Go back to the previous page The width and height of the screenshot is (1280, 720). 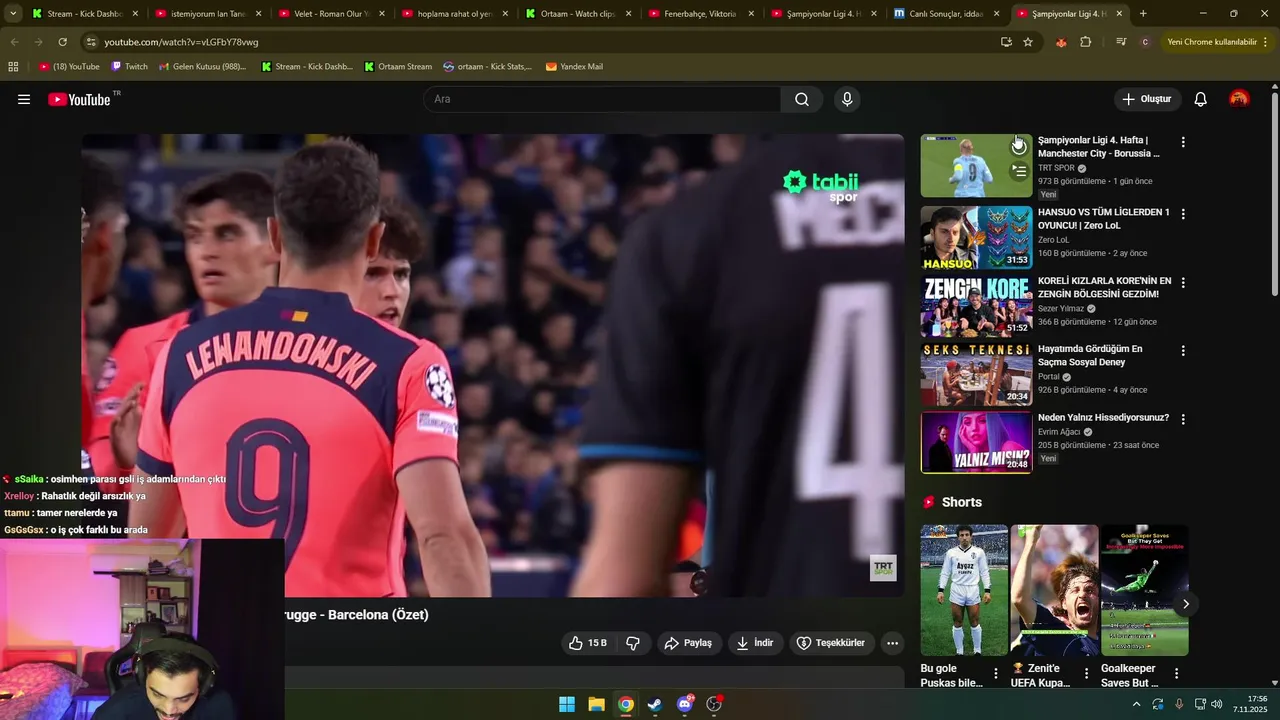[x=14, y=42]
